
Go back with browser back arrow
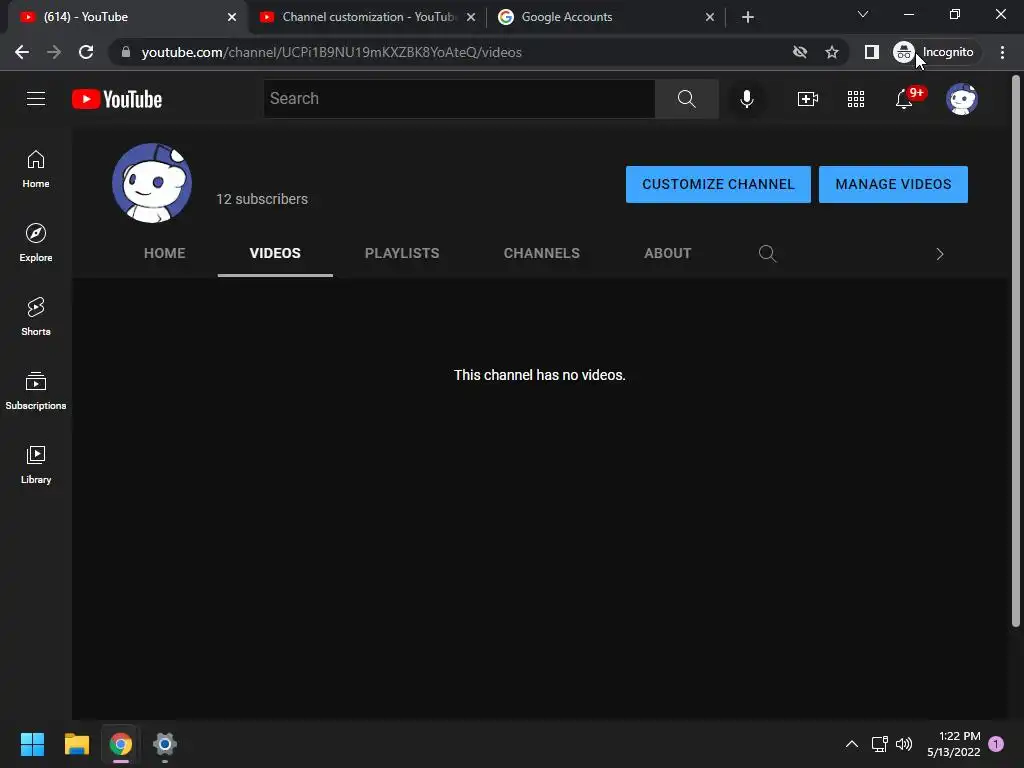click(22, 52)
